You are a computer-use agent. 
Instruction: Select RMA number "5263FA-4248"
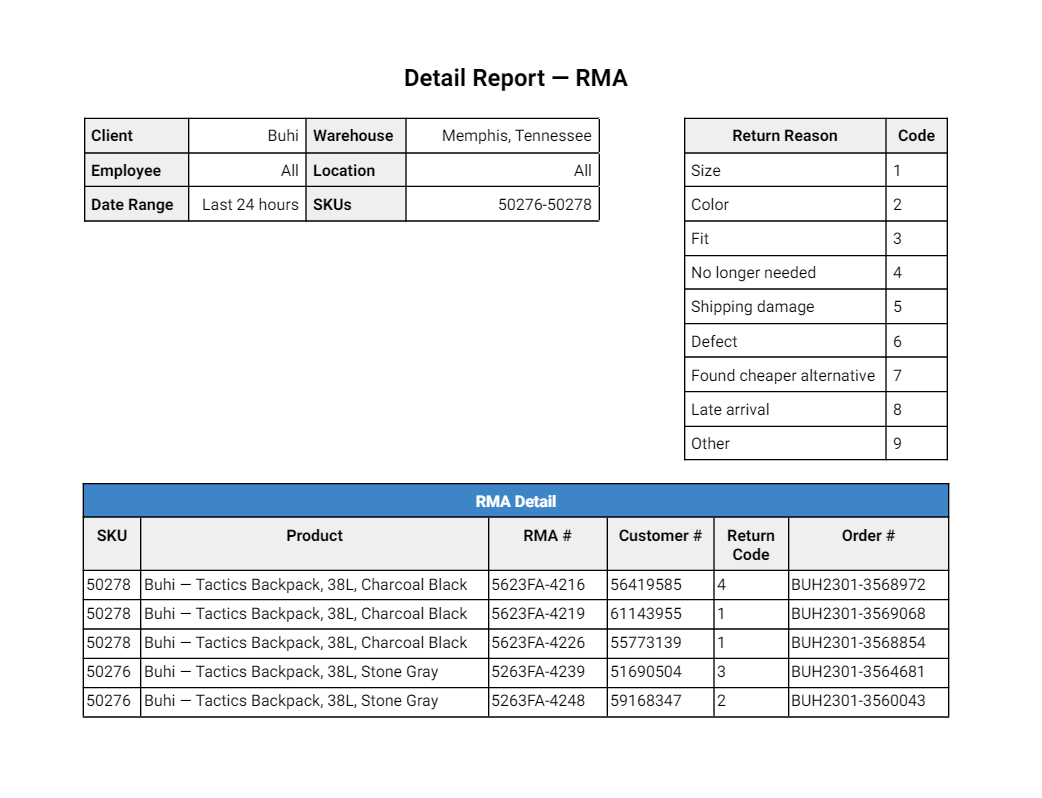tap(538, 700)
